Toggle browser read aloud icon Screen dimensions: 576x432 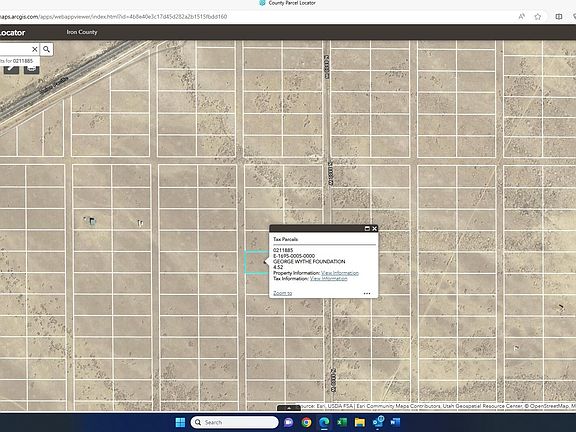click(522, 17)
